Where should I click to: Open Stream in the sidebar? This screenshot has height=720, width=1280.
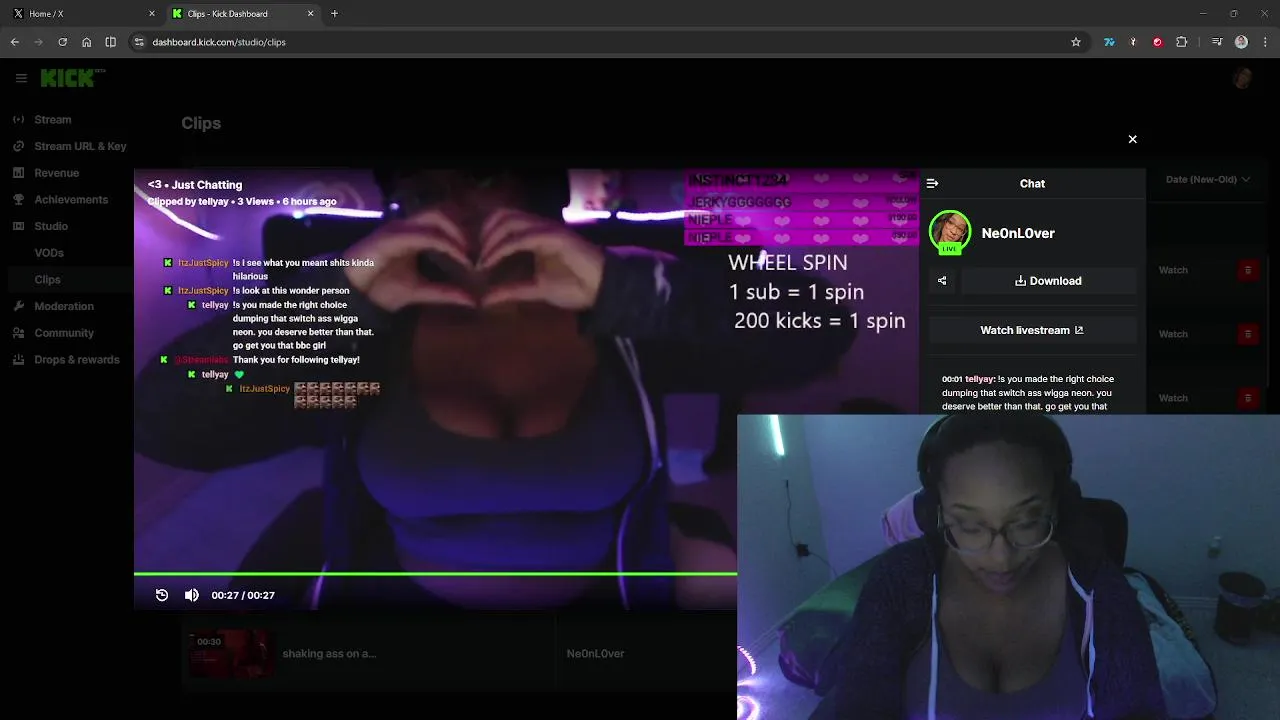[53, 119]
